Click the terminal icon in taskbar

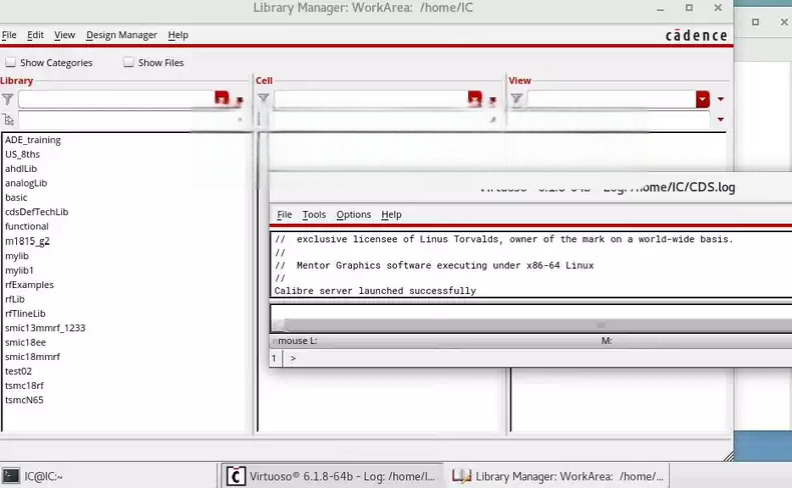(11, 476)
